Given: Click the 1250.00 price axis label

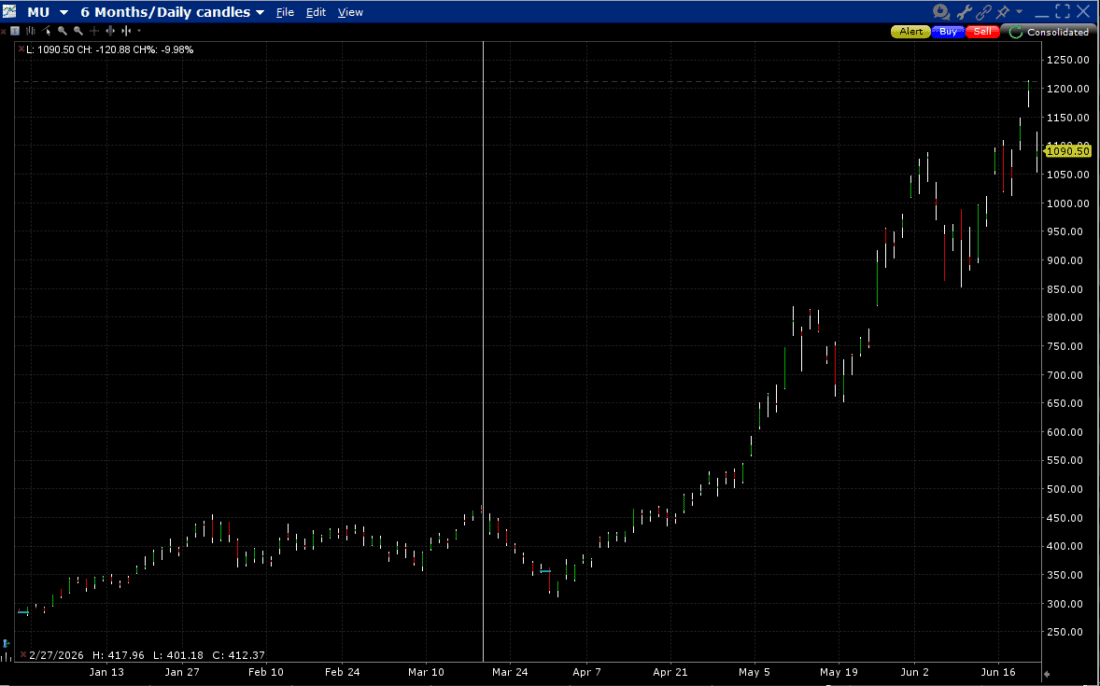Looking at the screenshot, I should [1070, 60].
